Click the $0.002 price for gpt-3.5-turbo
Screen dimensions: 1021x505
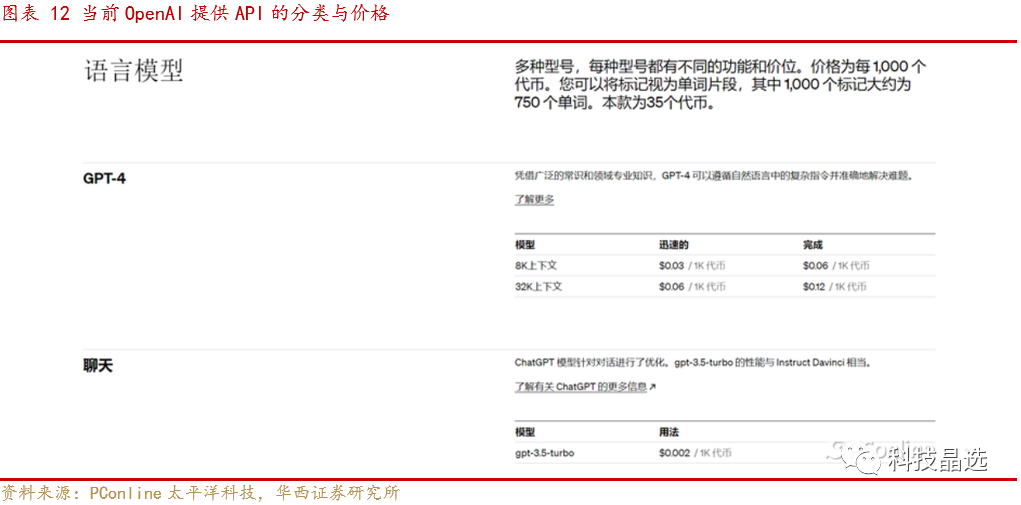(x=674, y=453)
